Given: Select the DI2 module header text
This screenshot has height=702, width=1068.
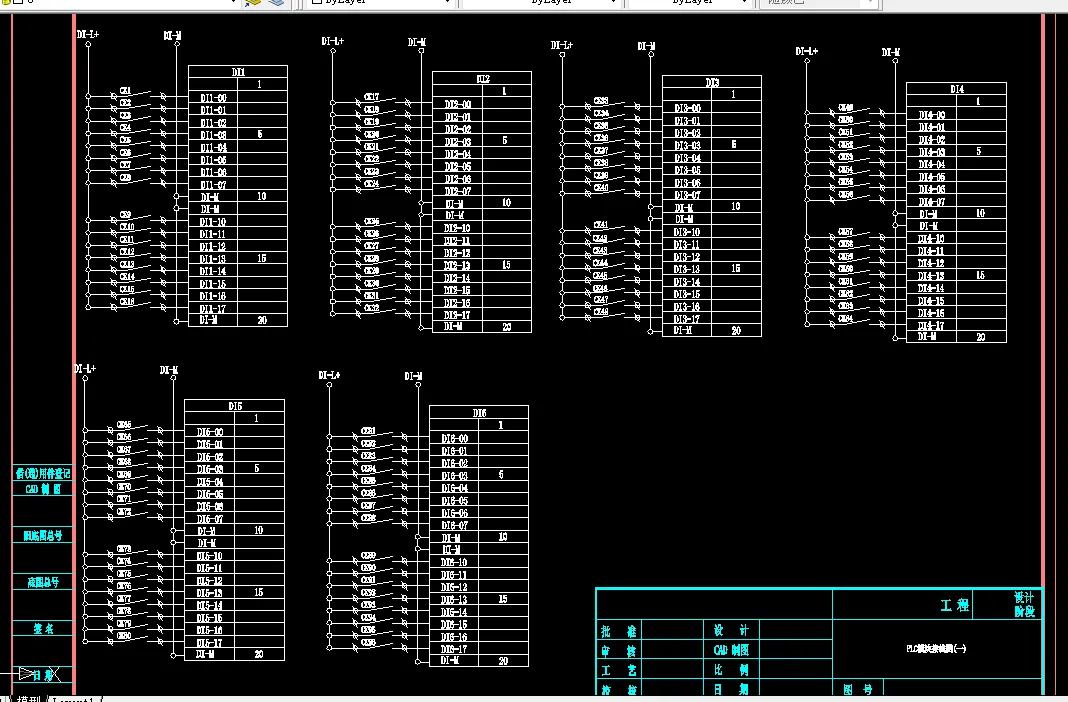Looking at the screenshot, I should [482, 79].
